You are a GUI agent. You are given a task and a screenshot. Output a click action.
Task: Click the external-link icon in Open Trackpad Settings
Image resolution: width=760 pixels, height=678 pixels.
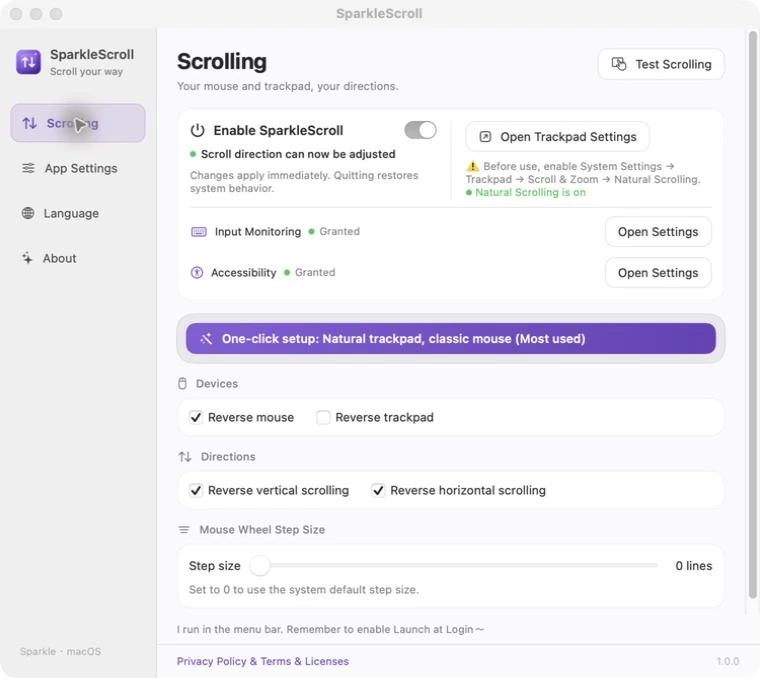[485, 137]
